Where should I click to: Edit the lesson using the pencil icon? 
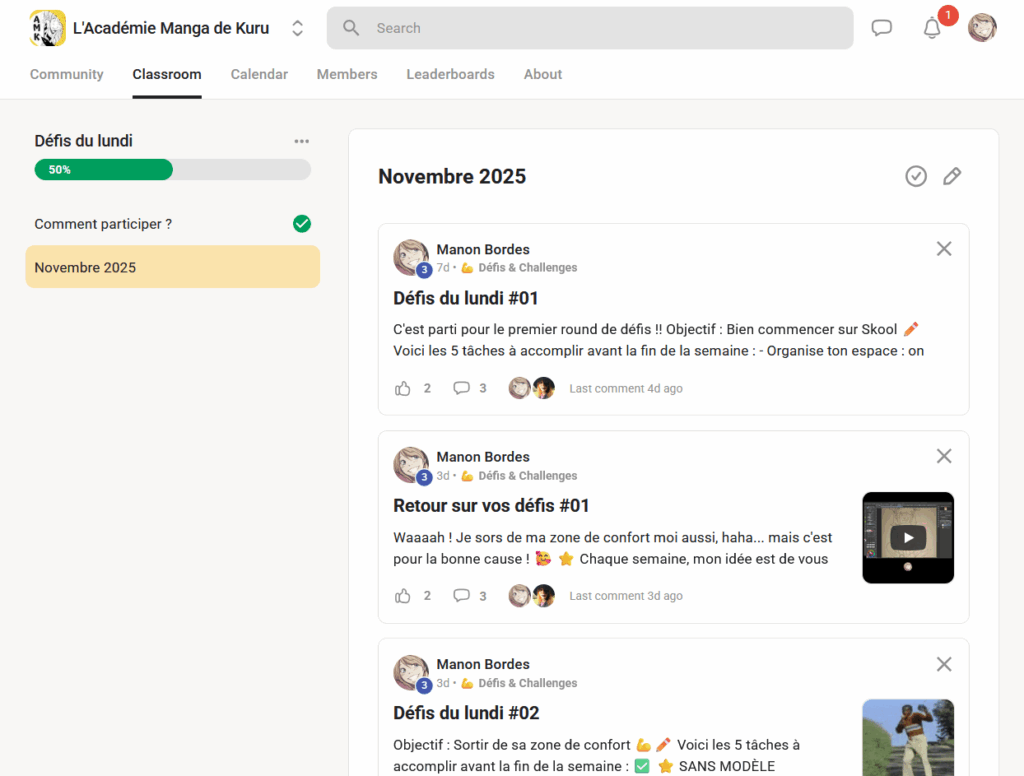point(951,176)
